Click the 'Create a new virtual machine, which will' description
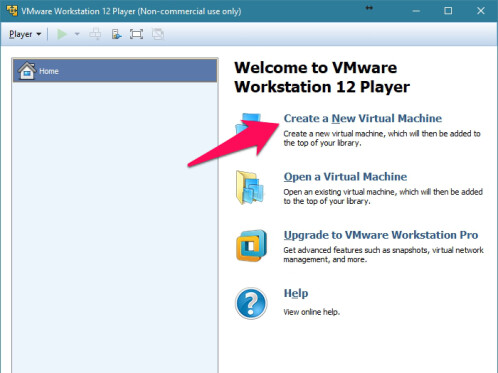Screen dimensions: 498x373 (382, 138)
